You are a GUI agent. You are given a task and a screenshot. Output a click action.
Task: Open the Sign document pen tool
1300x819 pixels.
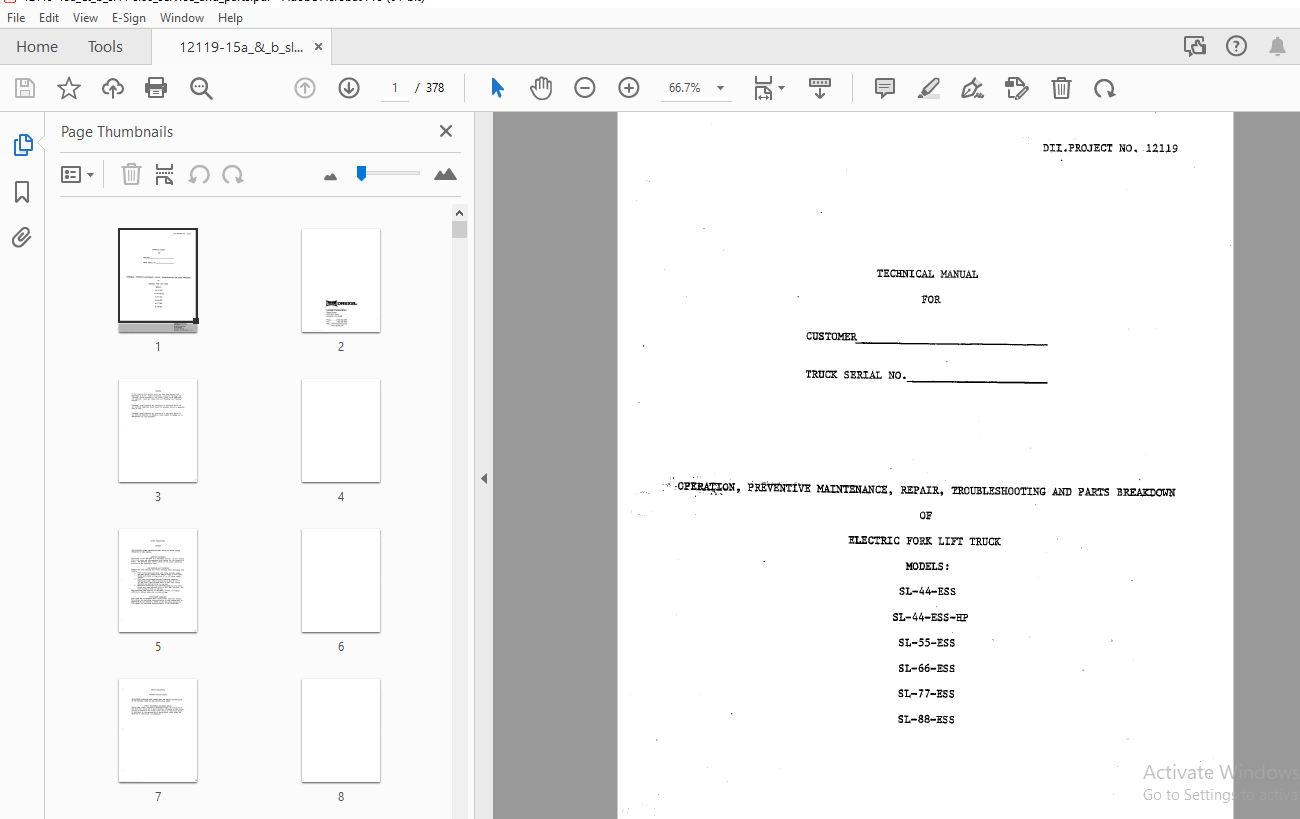pos(973,88)
